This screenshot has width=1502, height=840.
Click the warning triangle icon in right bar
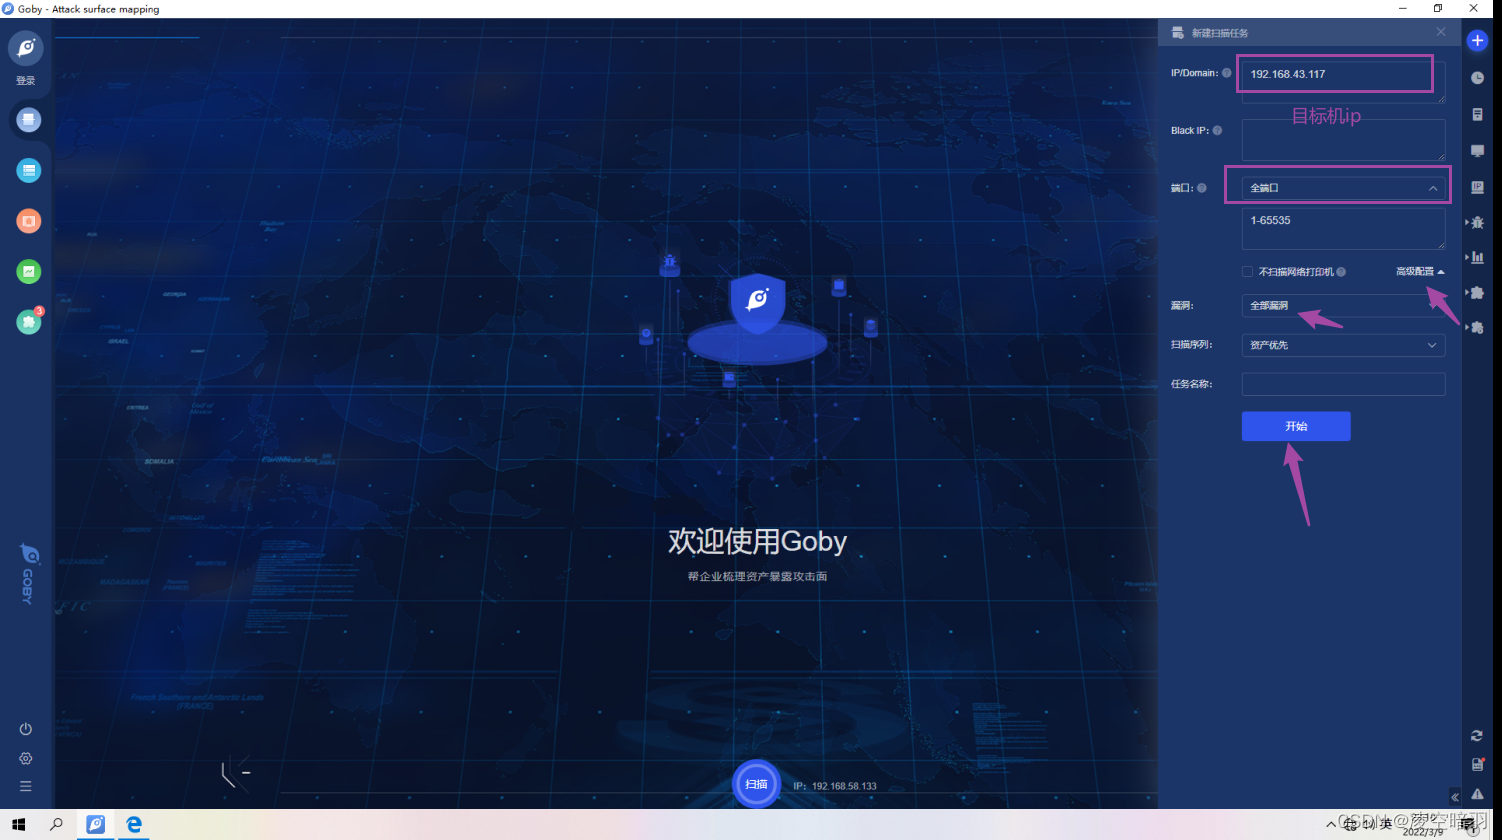pyautogui.click(x=1477, y=794)
